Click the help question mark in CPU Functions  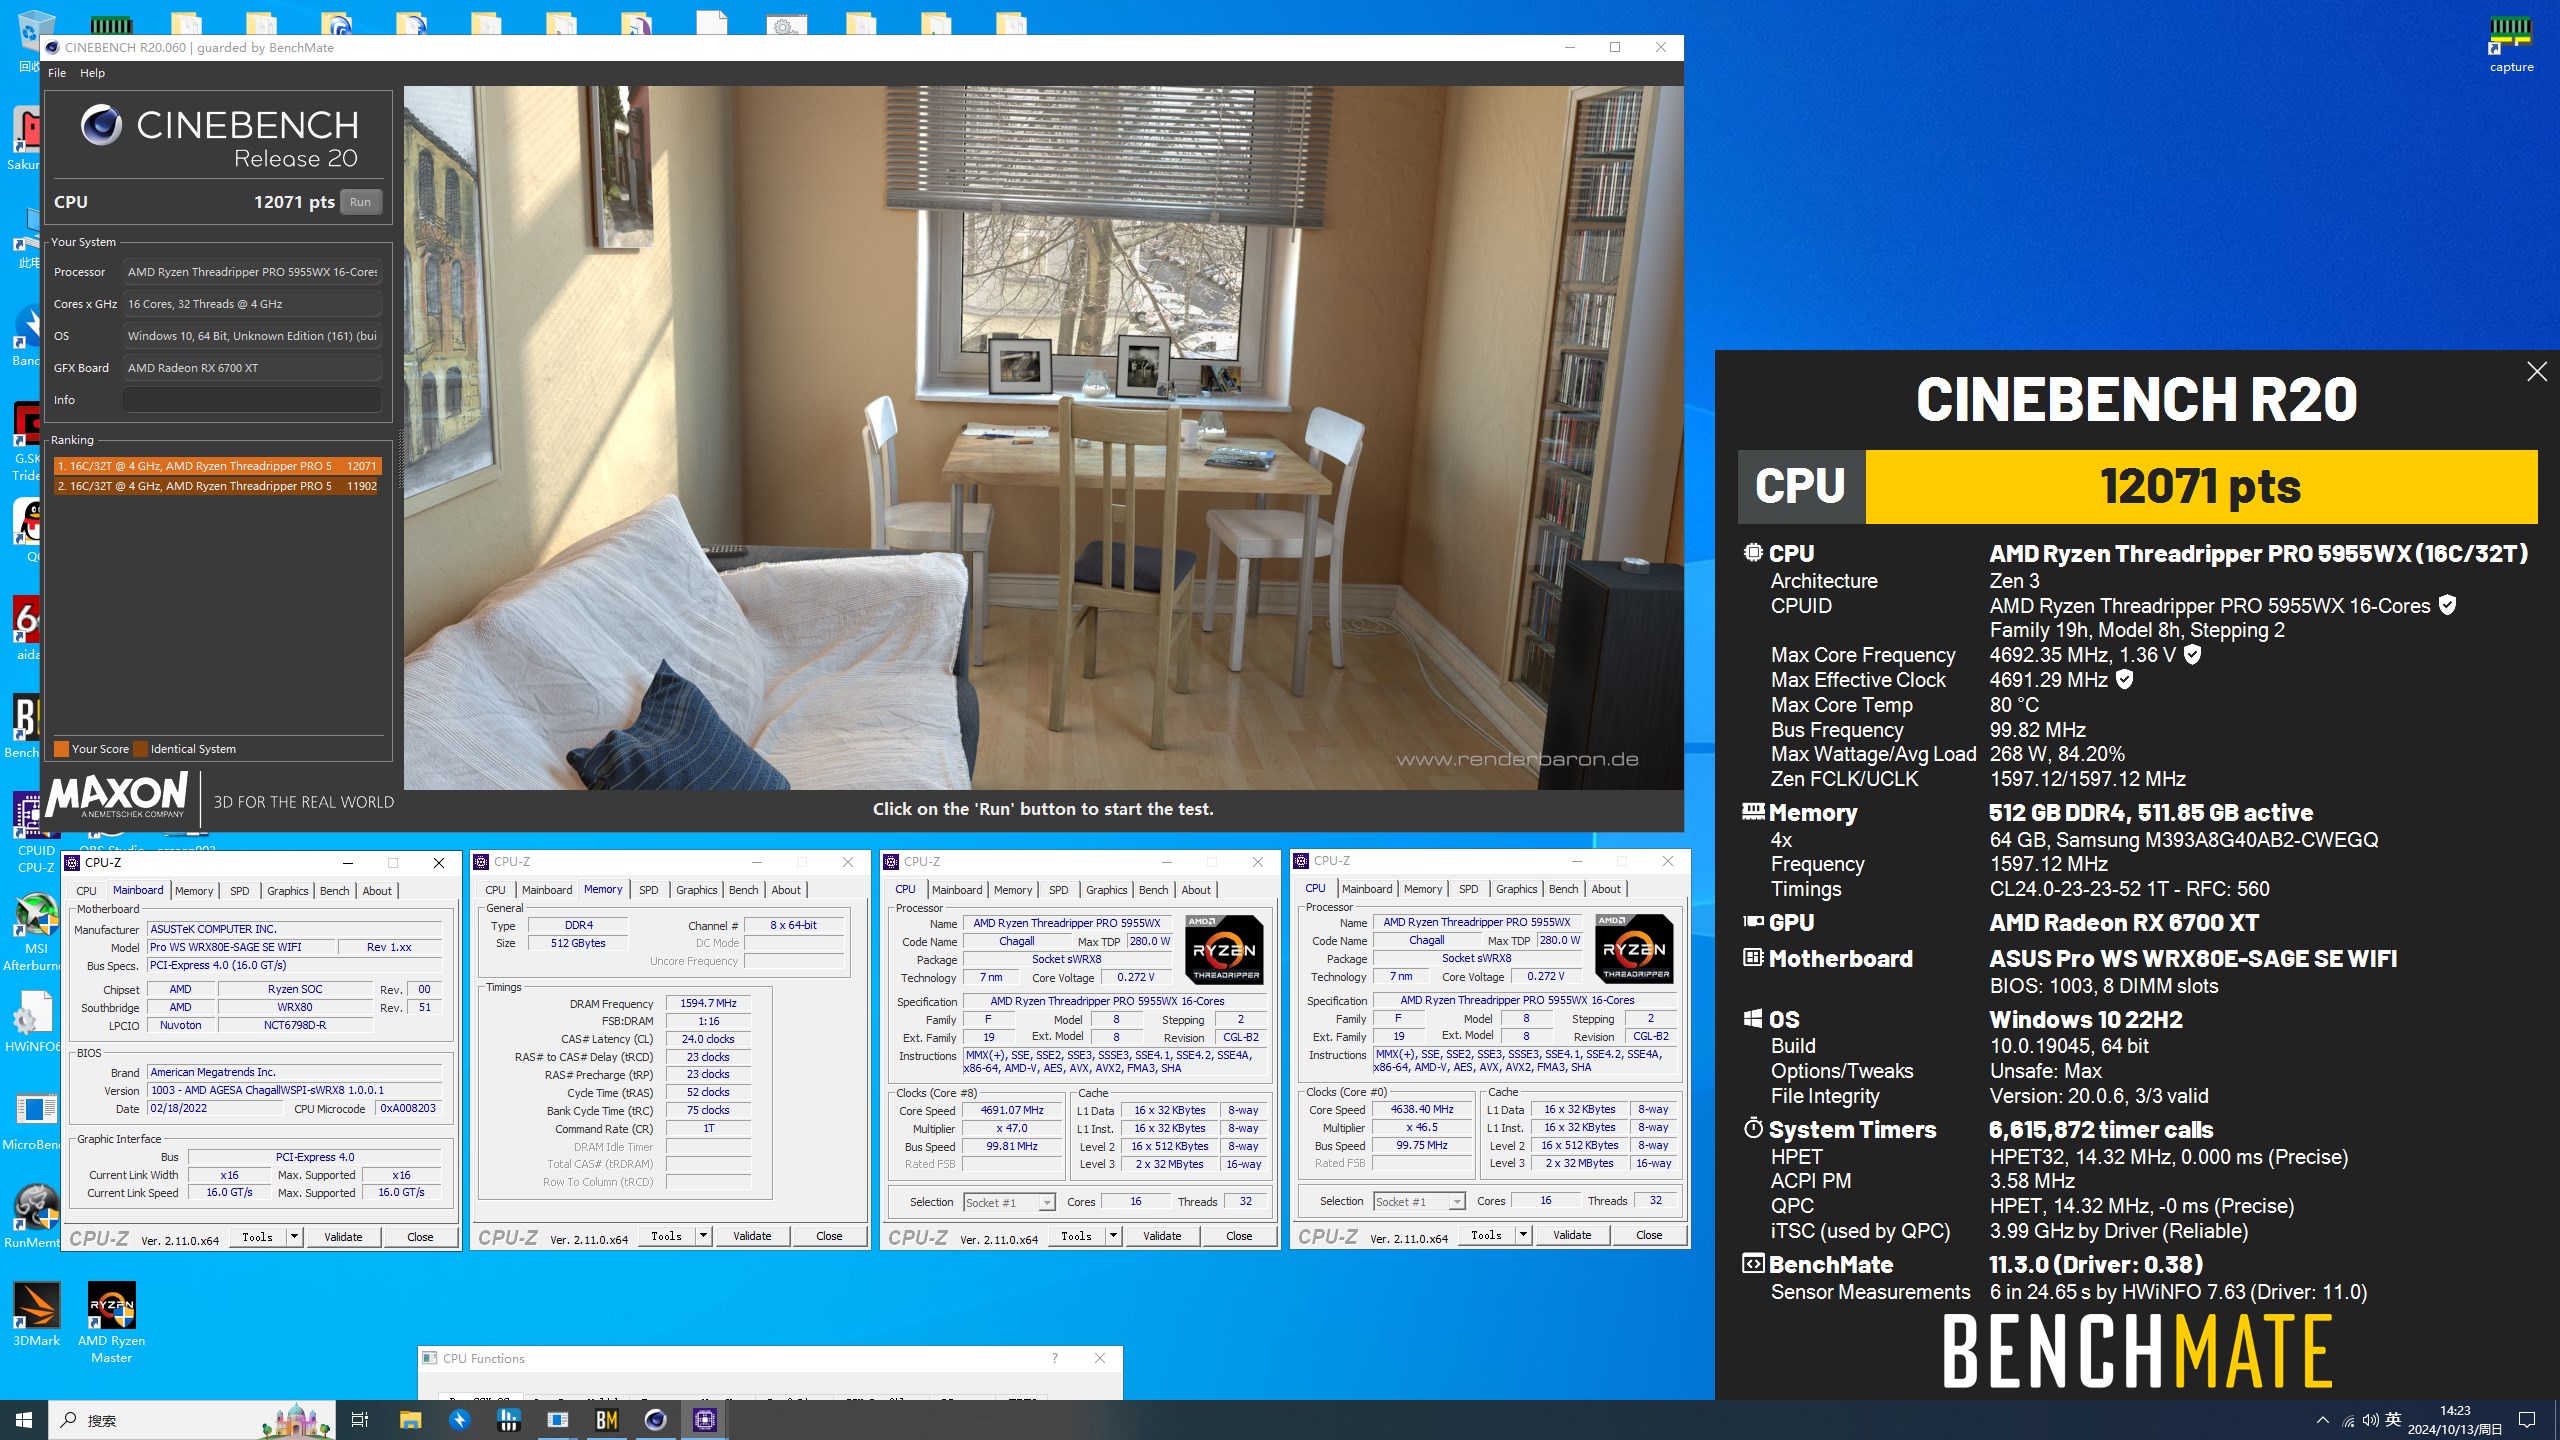click(x=1055, y=1358)
